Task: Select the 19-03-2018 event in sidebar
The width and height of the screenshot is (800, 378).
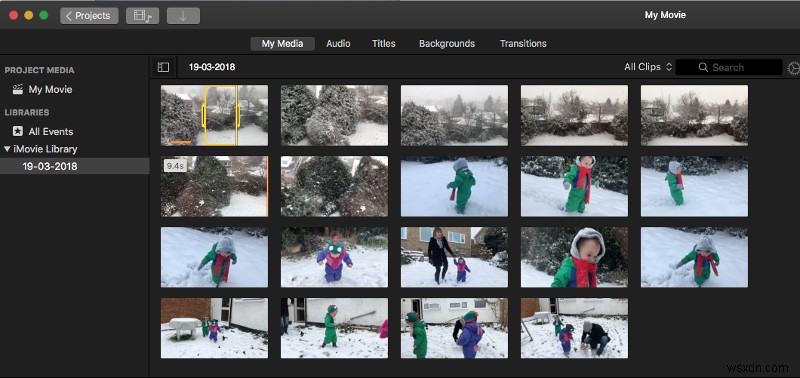Action: coord(74,166)
